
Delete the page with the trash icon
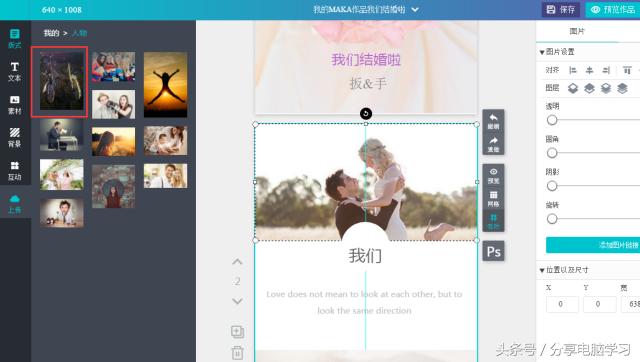pos(237,352)
